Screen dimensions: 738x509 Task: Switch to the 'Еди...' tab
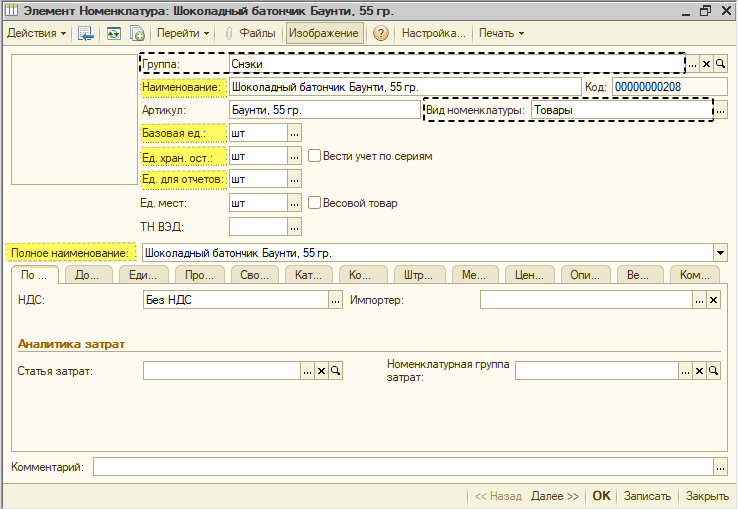[143, 275]
